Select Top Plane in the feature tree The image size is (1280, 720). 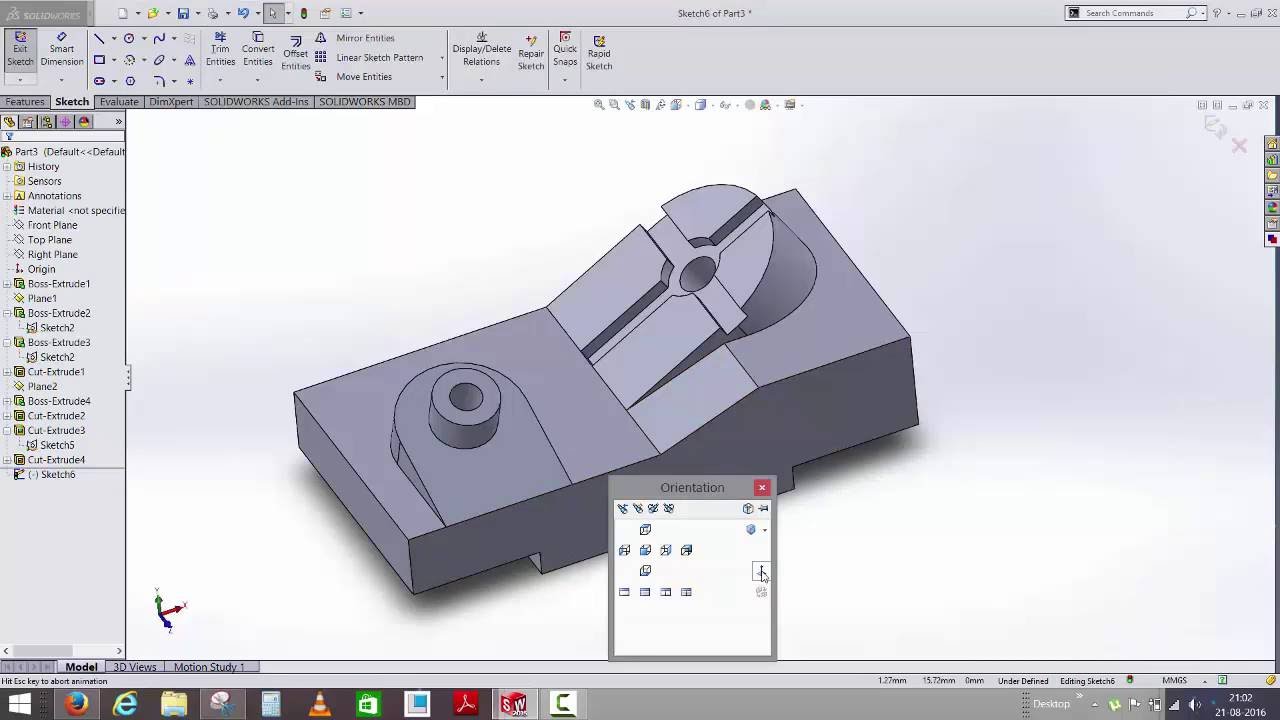(x=49, y=240)
